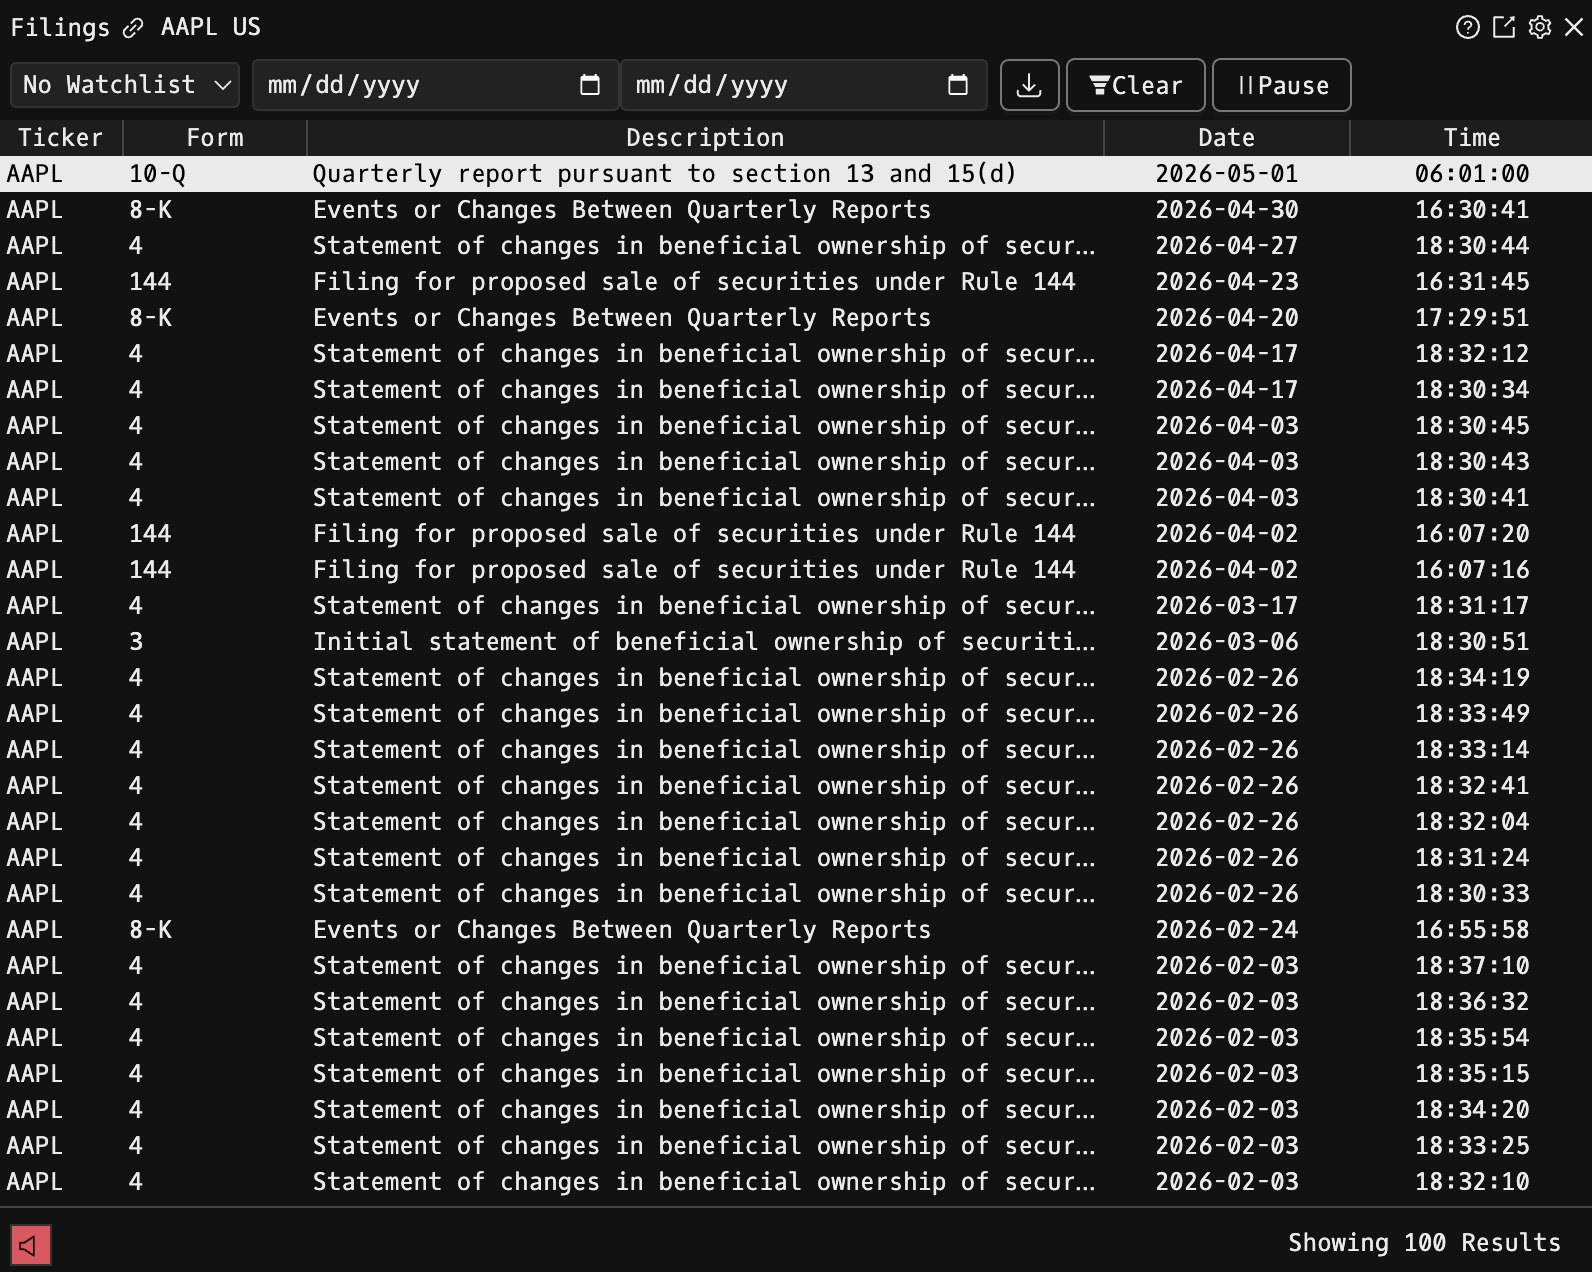Select the Form 4 filing at 18:35:15

(796, 1074)
